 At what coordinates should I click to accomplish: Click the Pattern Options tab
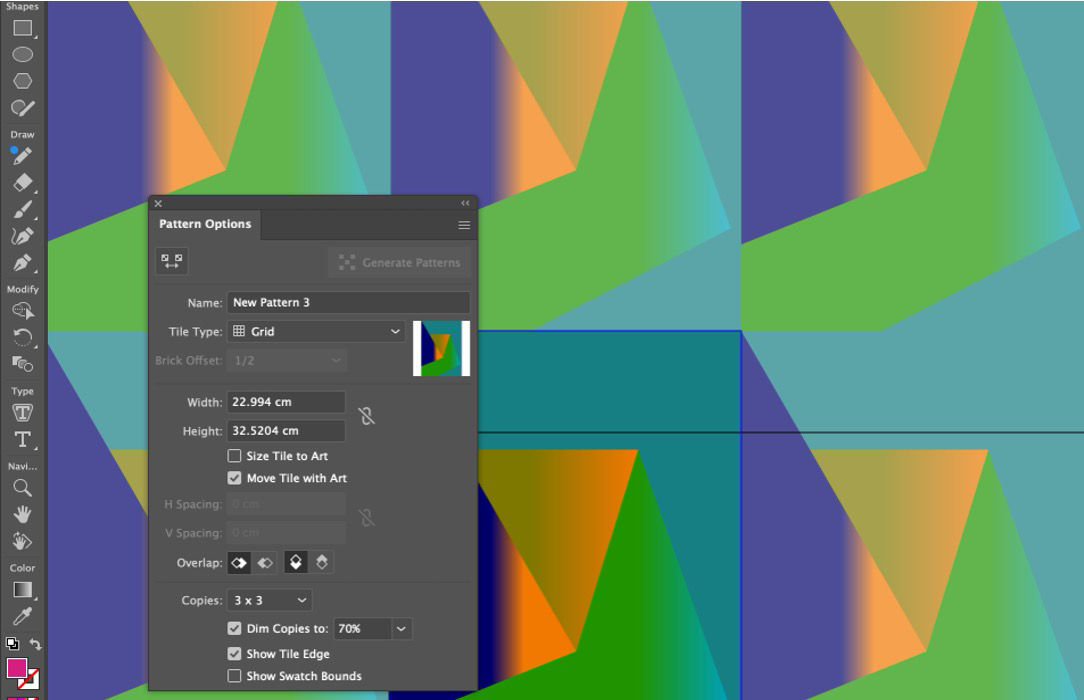tap(204, 224)
